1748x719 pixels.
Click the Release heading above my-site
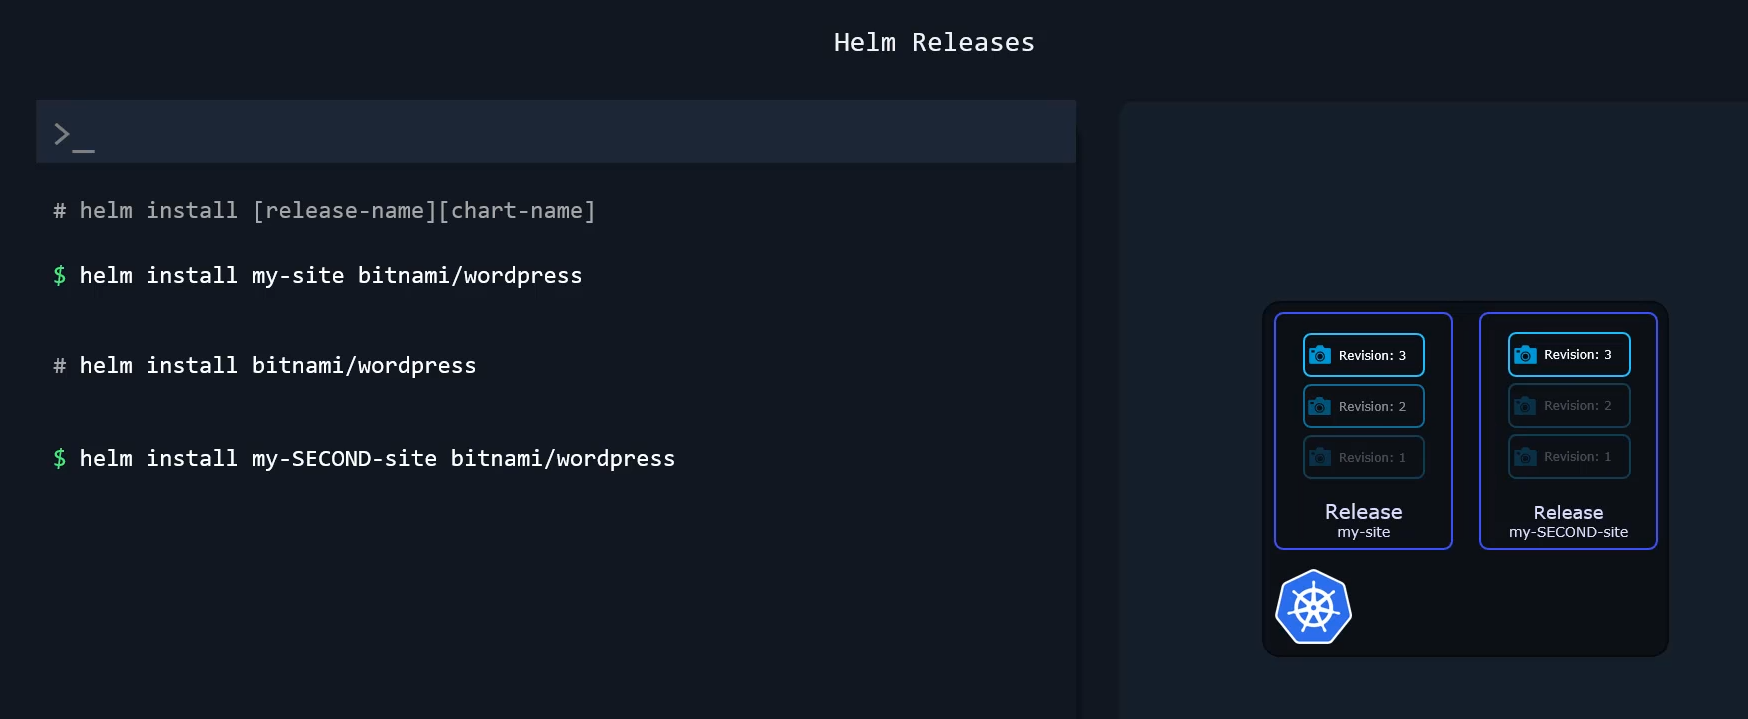tap(1364, 511)
